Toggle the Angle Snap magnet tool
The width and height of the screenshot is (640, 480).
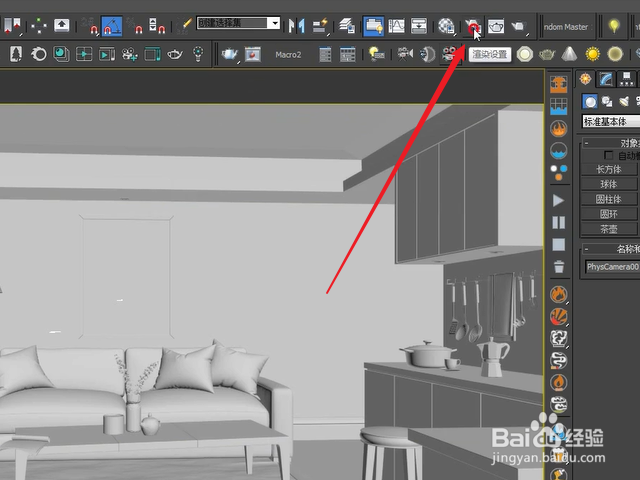coord(111,26)
